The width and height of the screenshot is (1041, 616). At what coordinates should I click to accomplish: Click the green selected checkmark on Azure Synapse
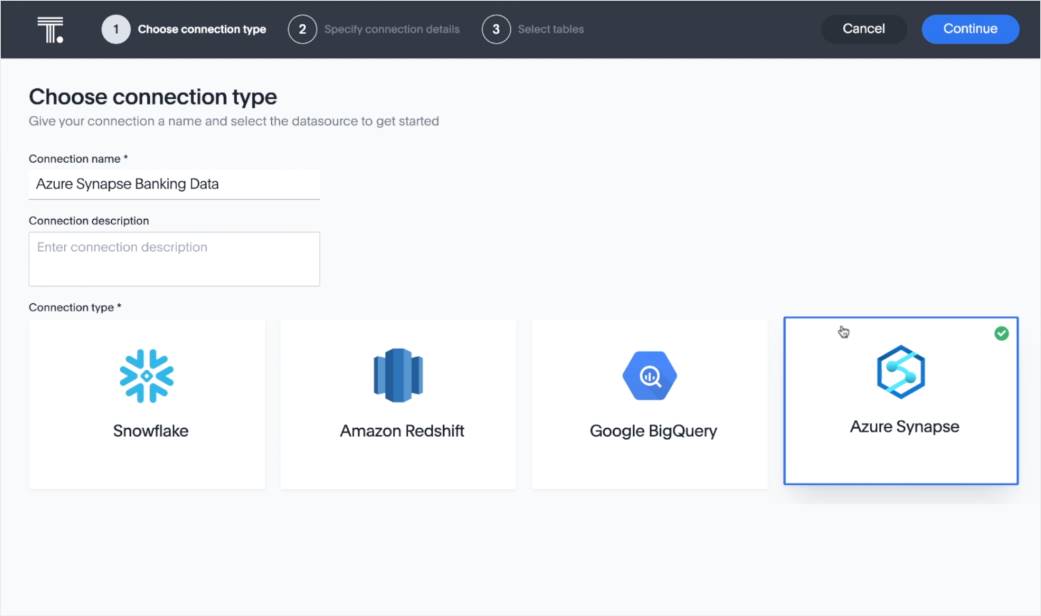[x=1001, y=333]
